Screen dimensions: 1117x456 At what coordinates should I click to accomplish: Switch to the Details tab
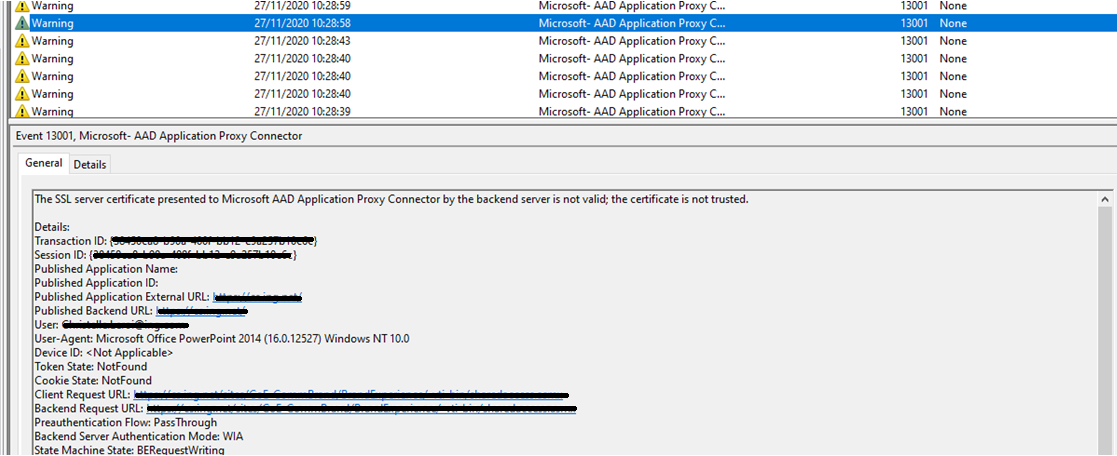click(90, 165)
